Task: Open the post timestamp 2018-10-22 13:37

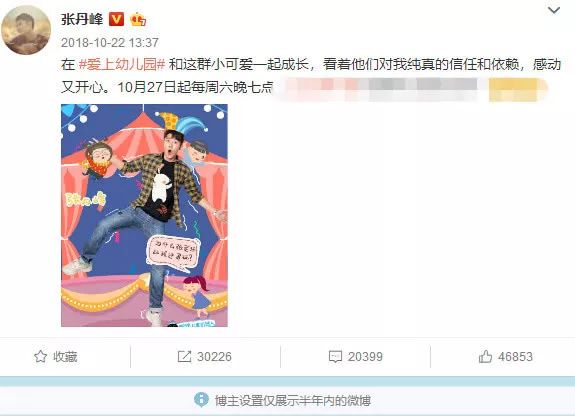Action: click(110, 43)
